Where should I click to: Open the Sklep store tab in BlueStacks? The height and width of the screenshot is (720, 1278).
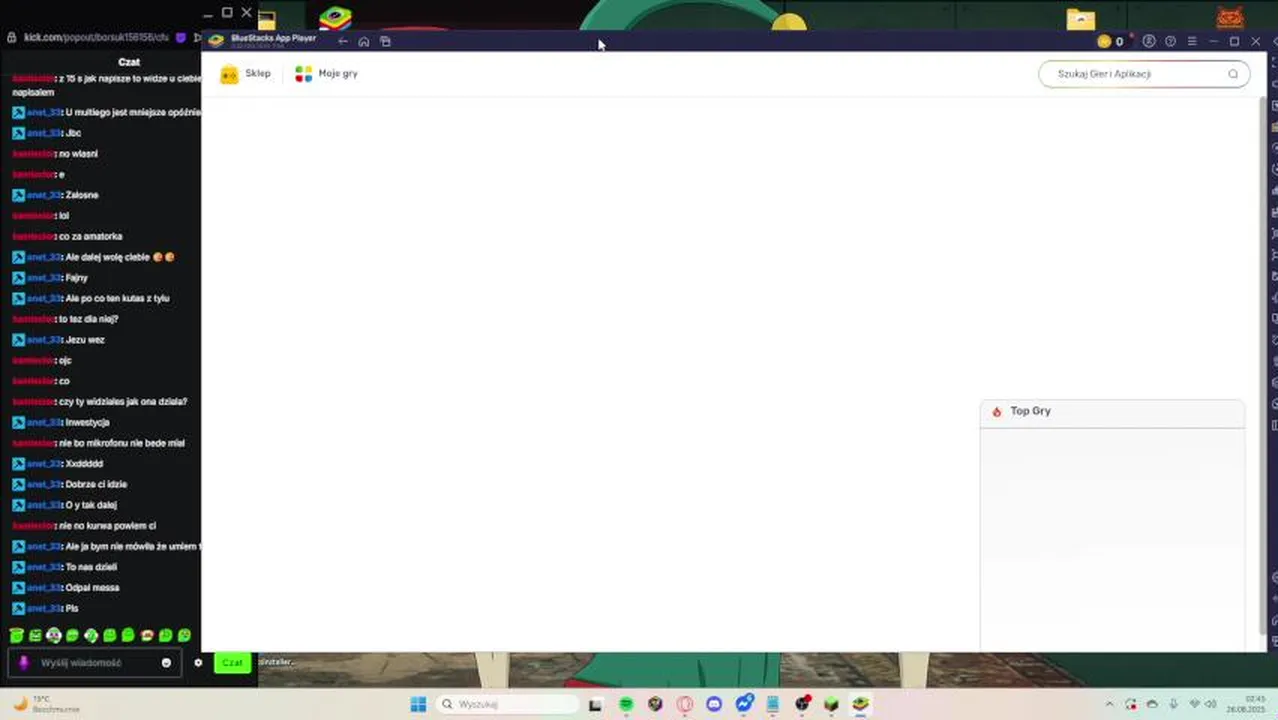[245, 74]
